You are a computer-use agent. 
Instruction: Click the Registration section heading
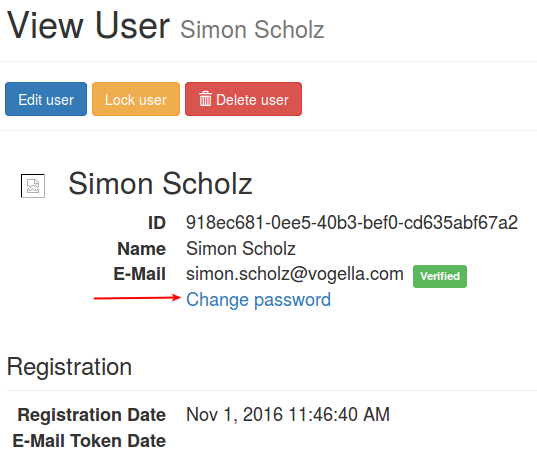pos(69,367)
